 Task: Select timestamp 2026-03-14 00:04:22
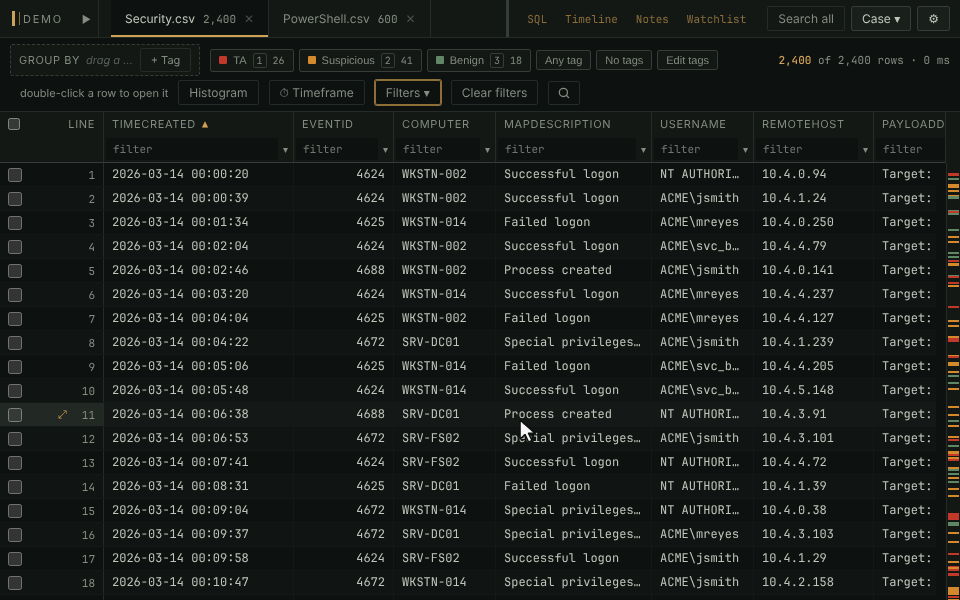tap(180, 342)
